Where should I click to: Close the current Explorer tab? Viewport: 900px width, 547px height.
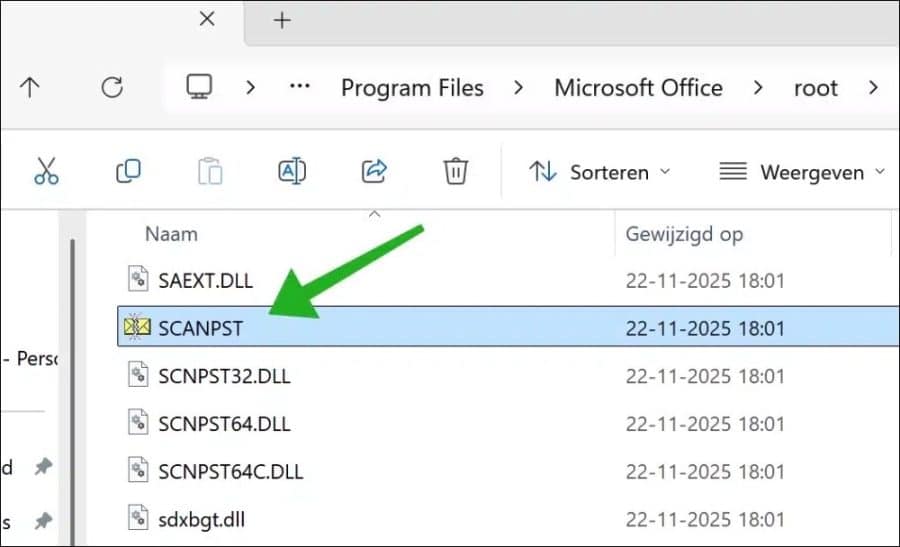(x=207, y=19)
